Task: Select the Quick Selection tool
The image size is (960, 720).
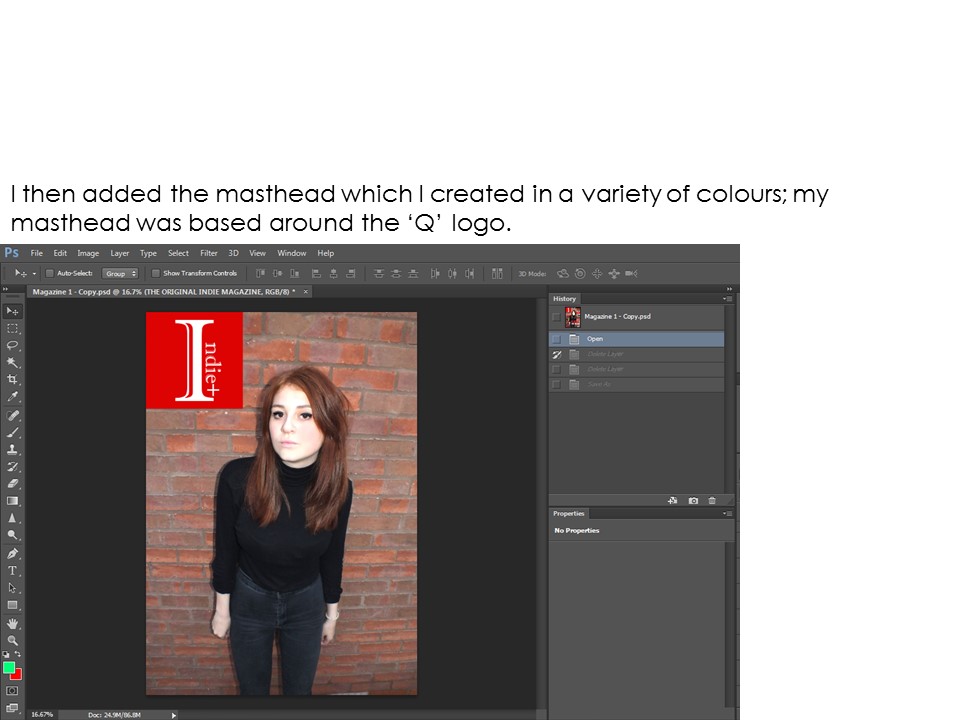Action: 12,362
